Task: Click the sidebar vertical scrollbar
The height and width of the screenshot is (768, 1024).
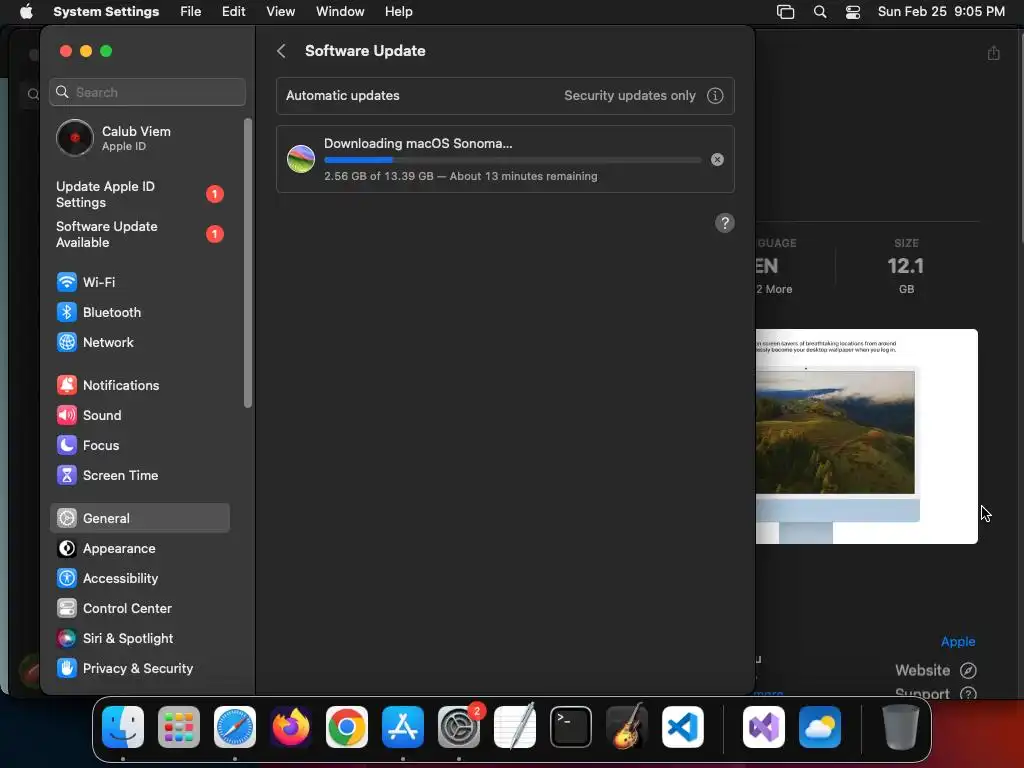Action: (248, 263)
